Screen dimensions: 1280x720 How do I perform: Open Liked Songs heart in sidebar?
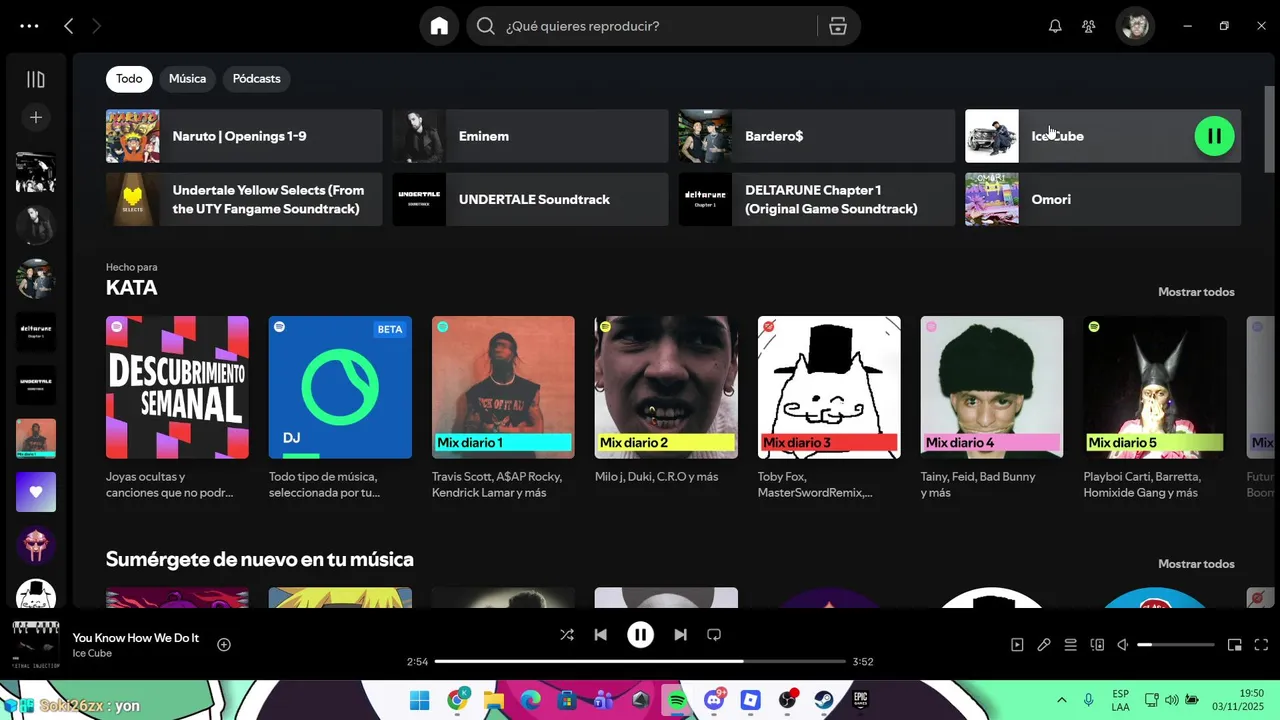coord(36,492)
